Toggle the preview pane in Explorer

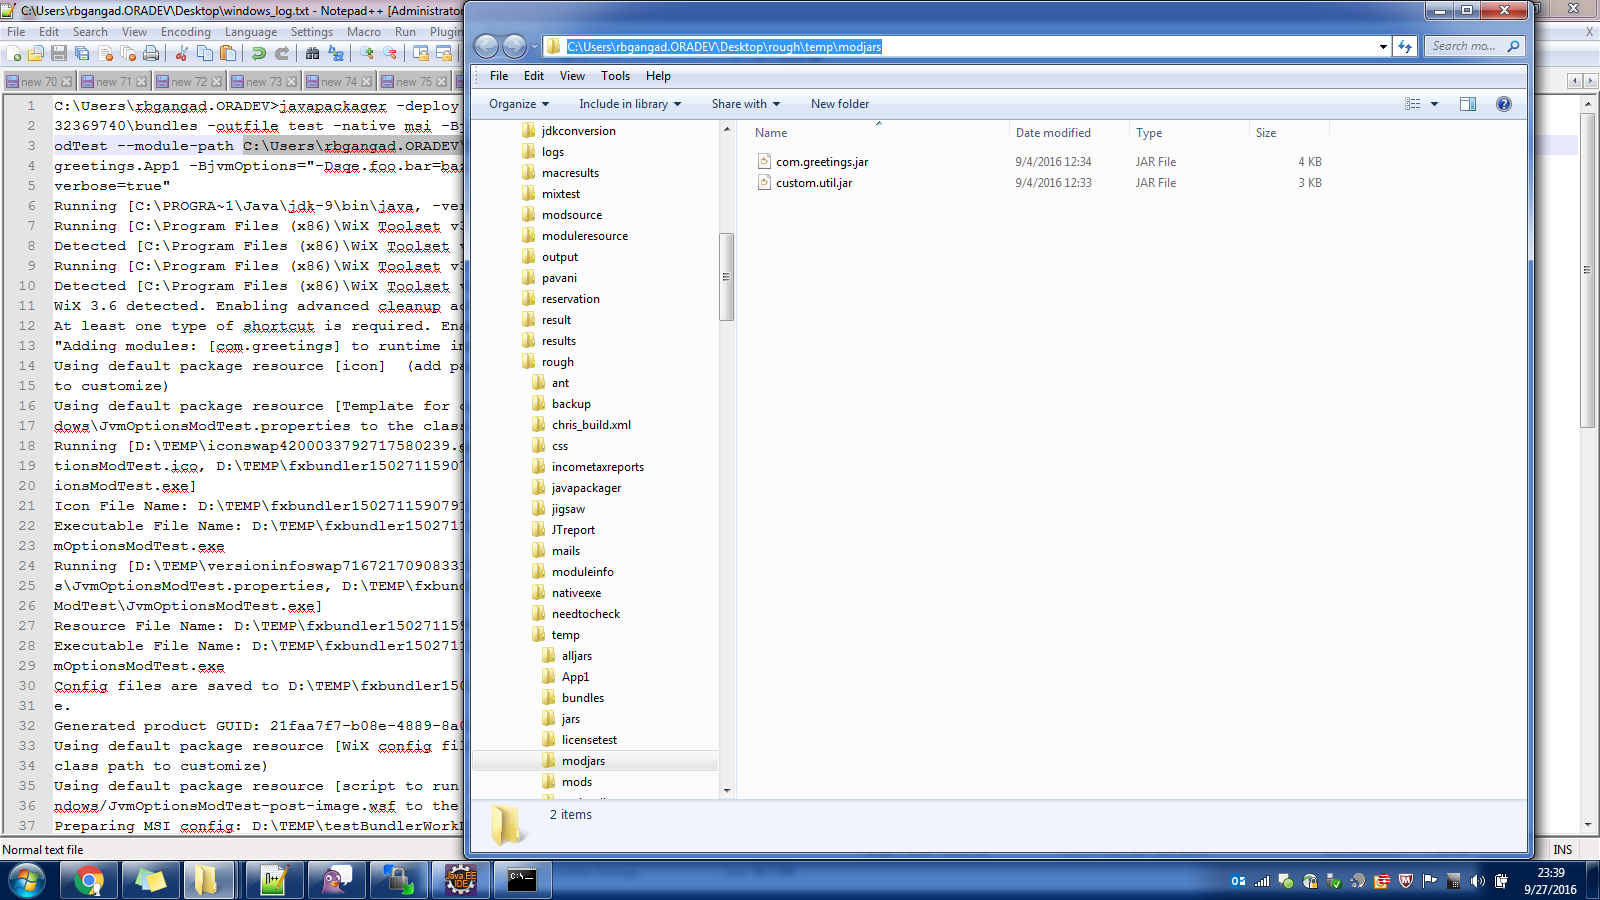coord(1467,104)
